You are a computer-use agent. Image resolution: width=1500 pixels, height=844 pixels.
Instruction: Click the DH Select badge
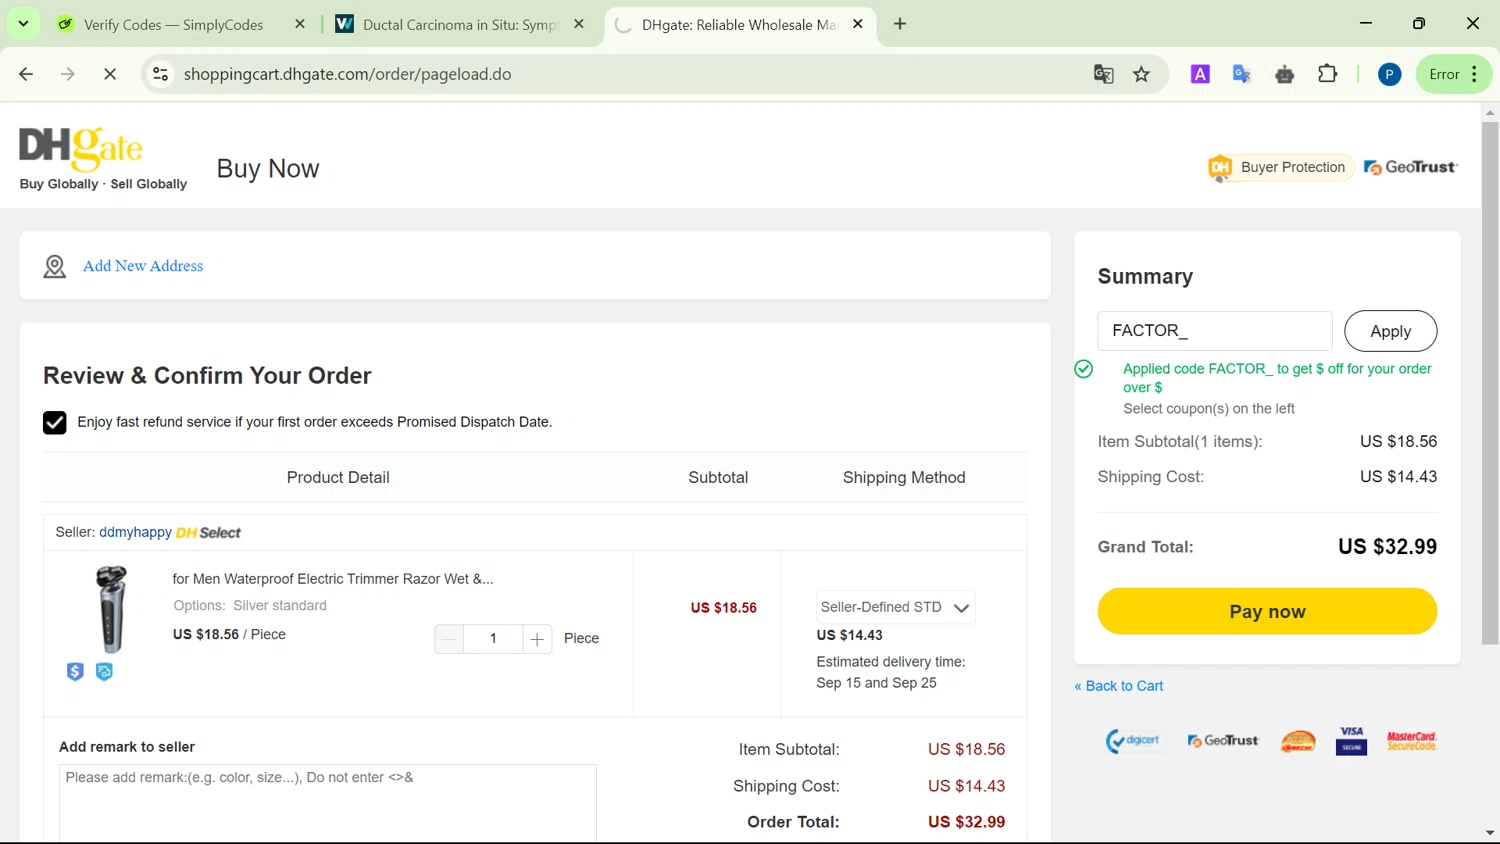click(208, 533)
